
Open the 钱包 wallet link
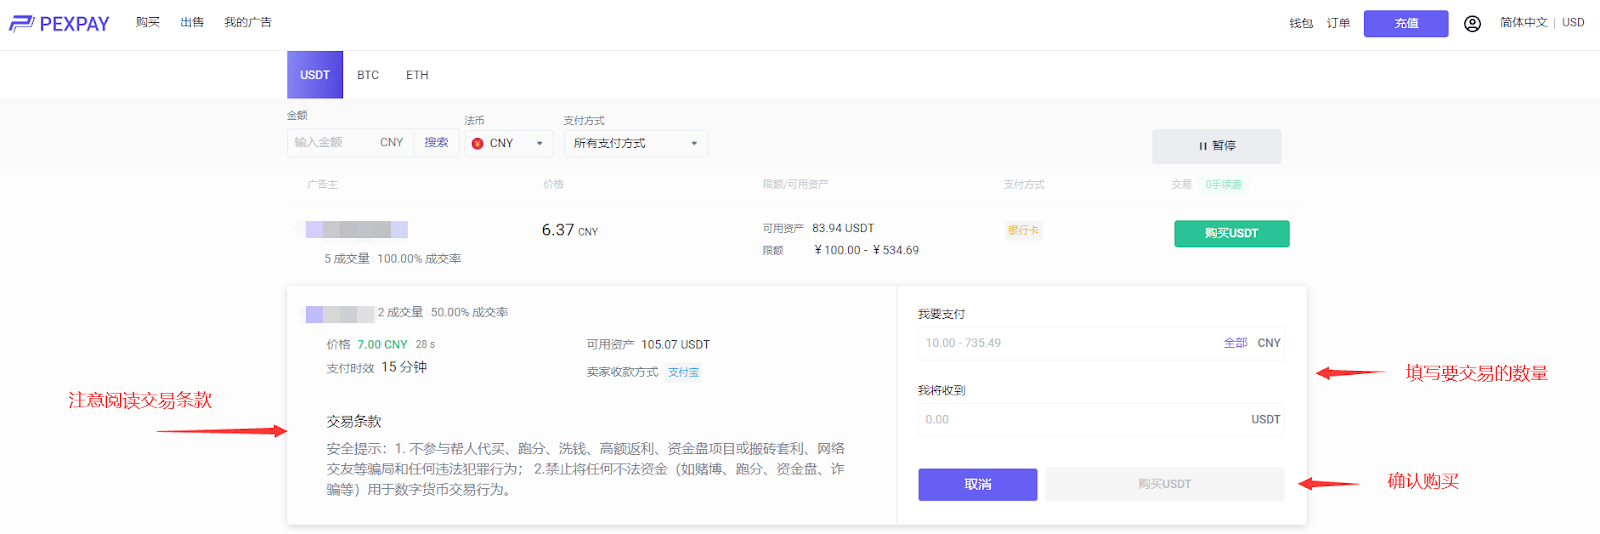pos(1300,23)
